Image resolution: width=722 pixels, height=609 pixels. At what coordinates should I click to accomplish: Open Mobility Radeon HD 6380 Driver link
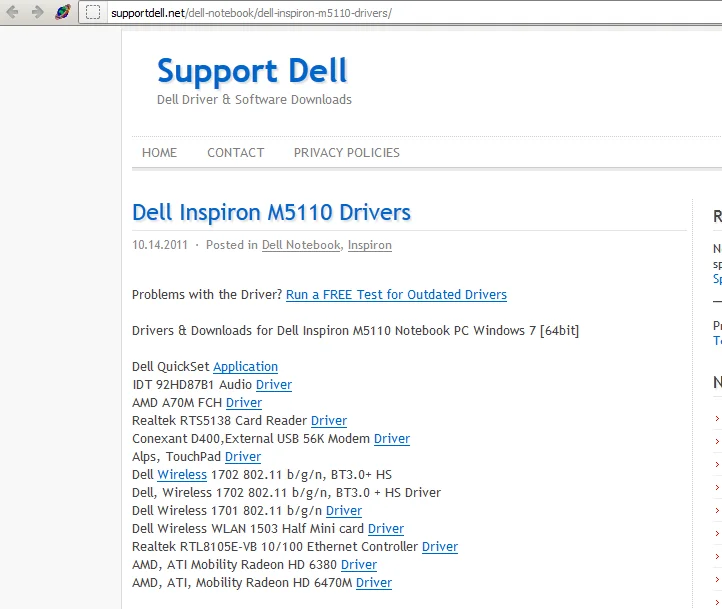point(359,564)
